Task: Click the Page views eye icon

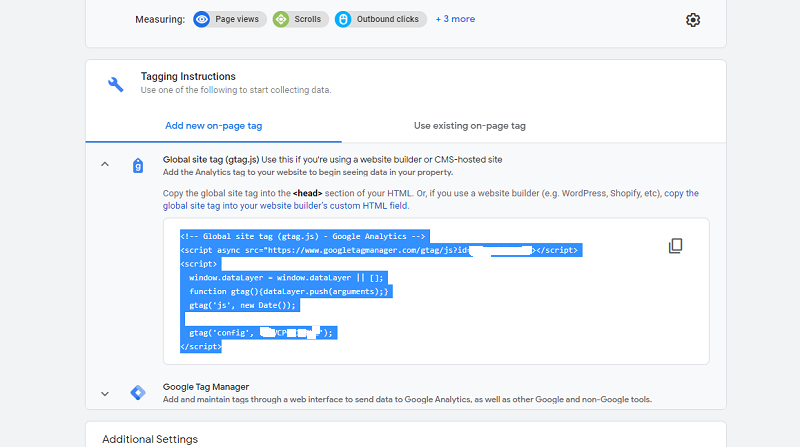Action: (202, 19)
